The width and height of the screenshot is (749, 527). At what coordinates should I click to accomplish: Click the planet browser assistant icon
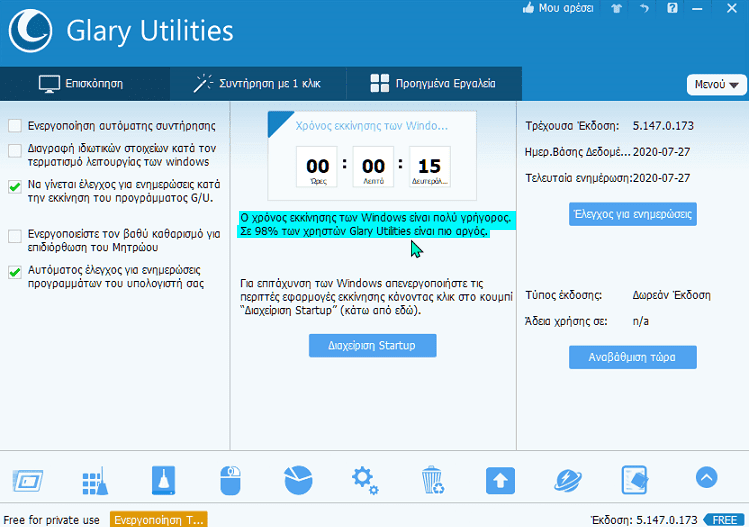point(567,480)
